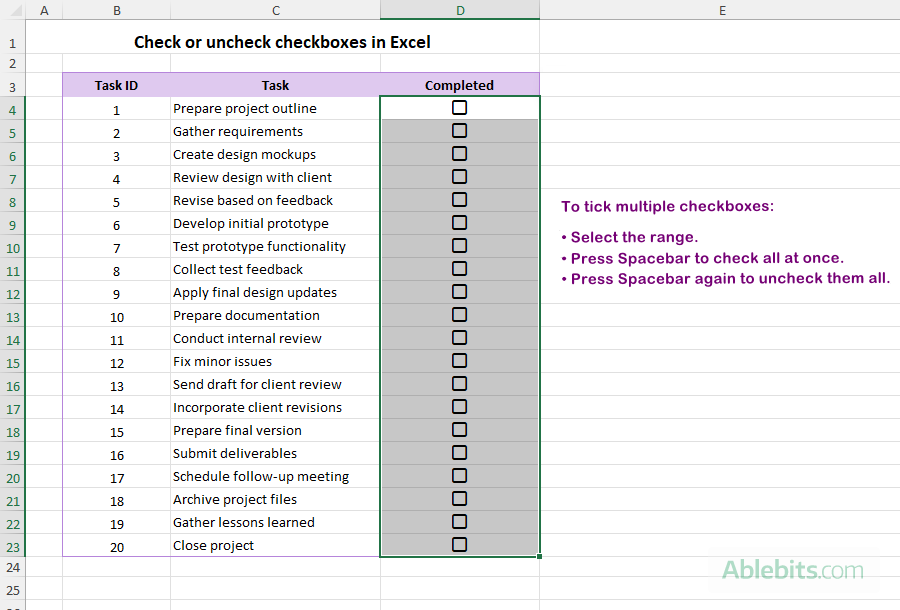Check the "Prepare project outline" checkbox
This screenshot has height=610, width=900.
point(459,107)
